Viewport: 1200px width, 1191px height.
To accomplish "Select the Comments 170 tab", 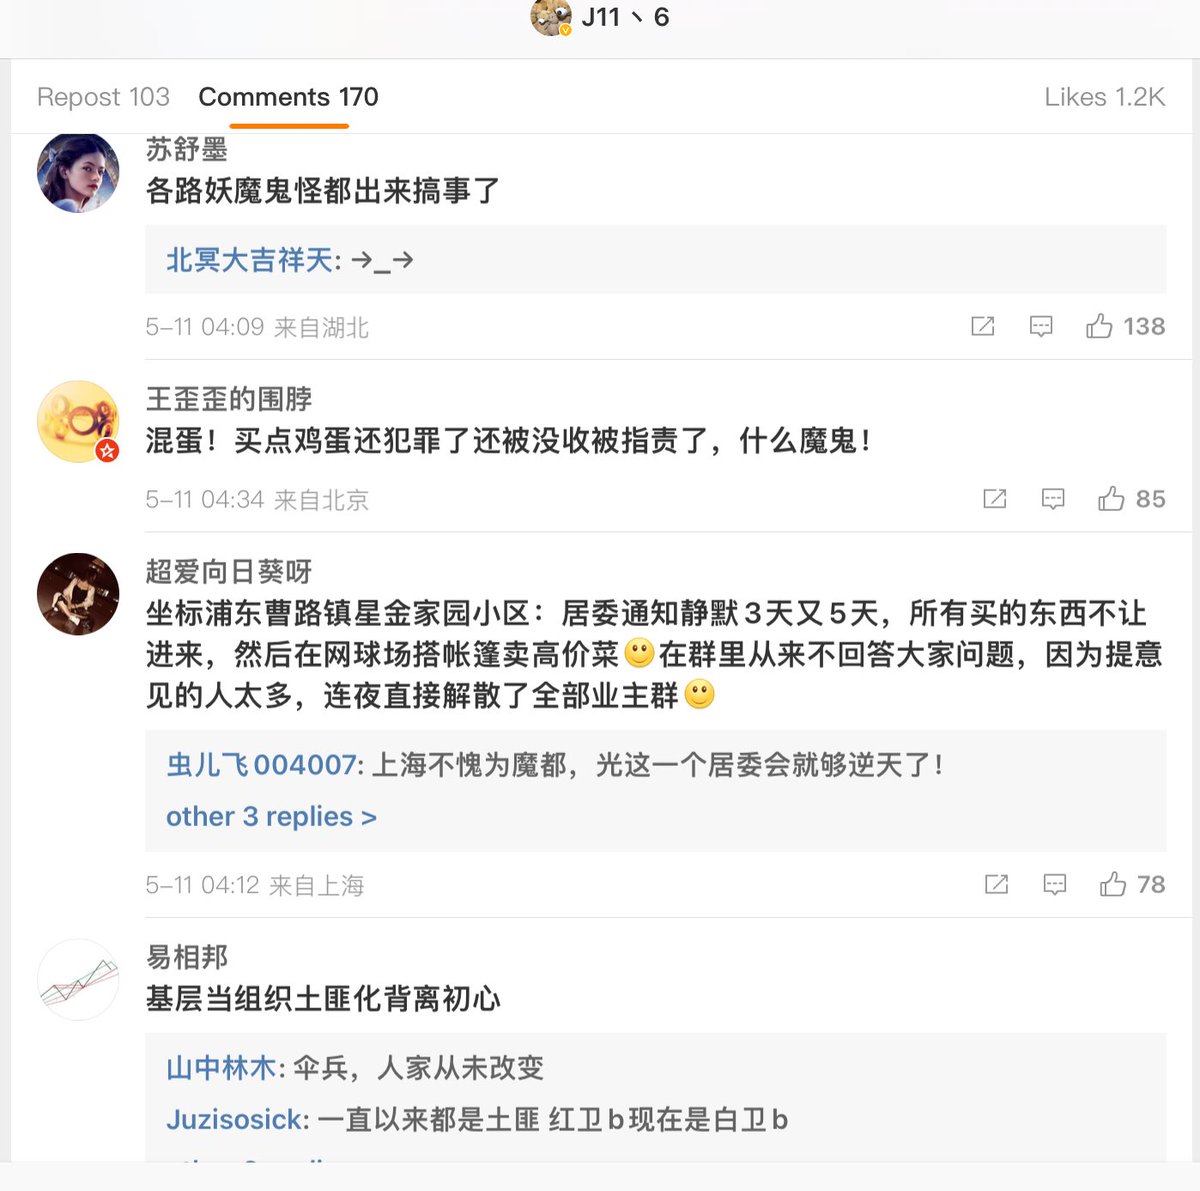I will pos(288,97).
